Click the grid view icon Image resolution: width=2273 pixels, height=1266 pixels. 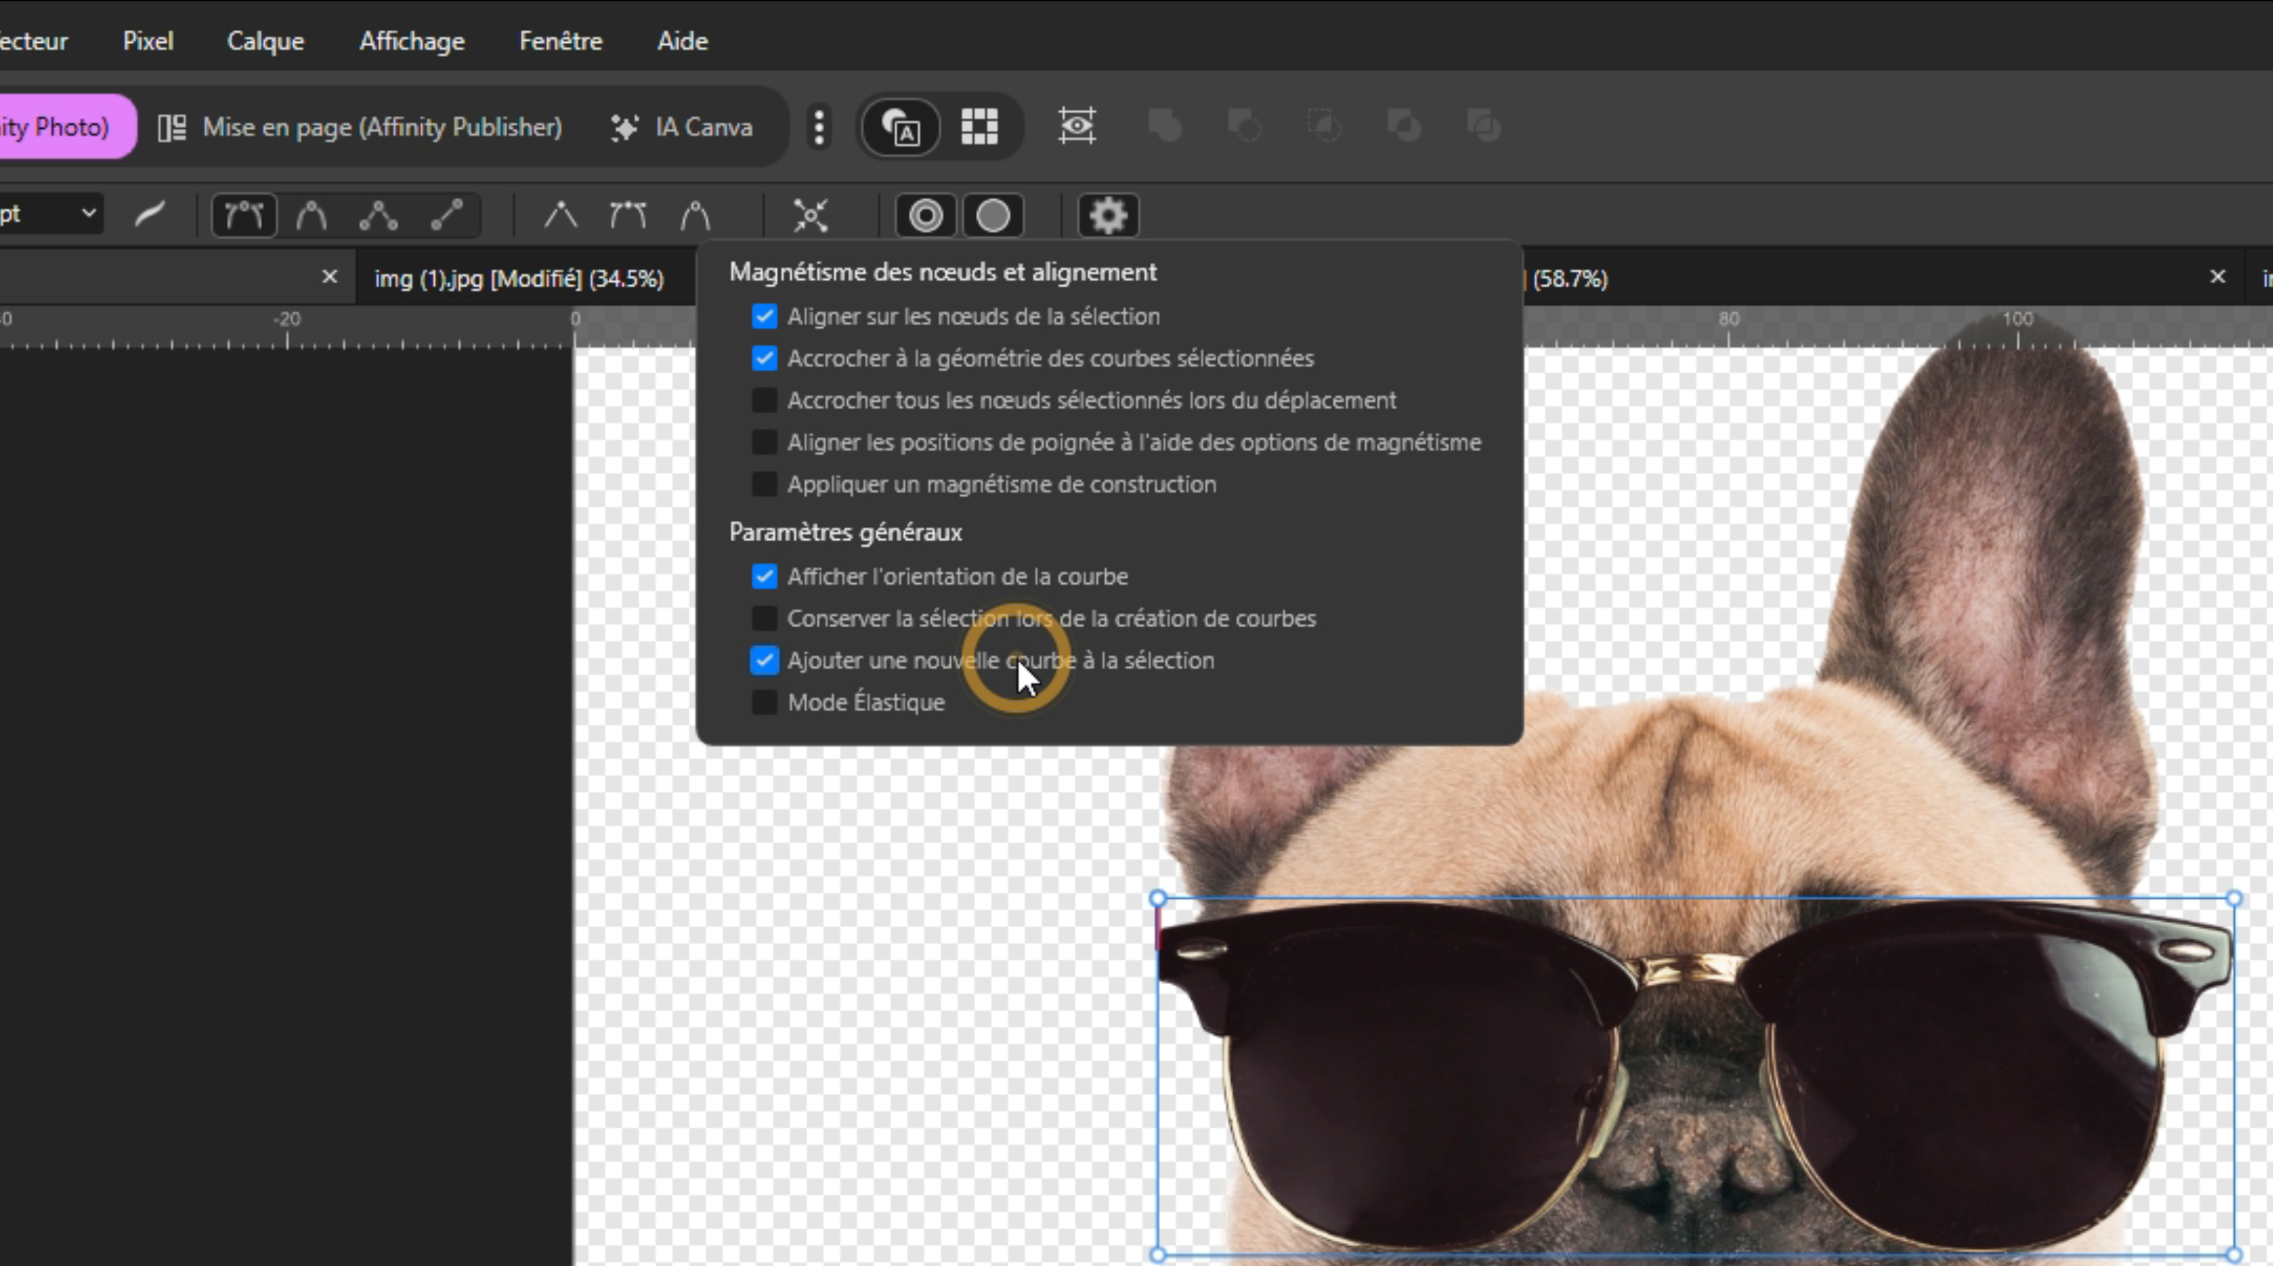click(979, 127)
